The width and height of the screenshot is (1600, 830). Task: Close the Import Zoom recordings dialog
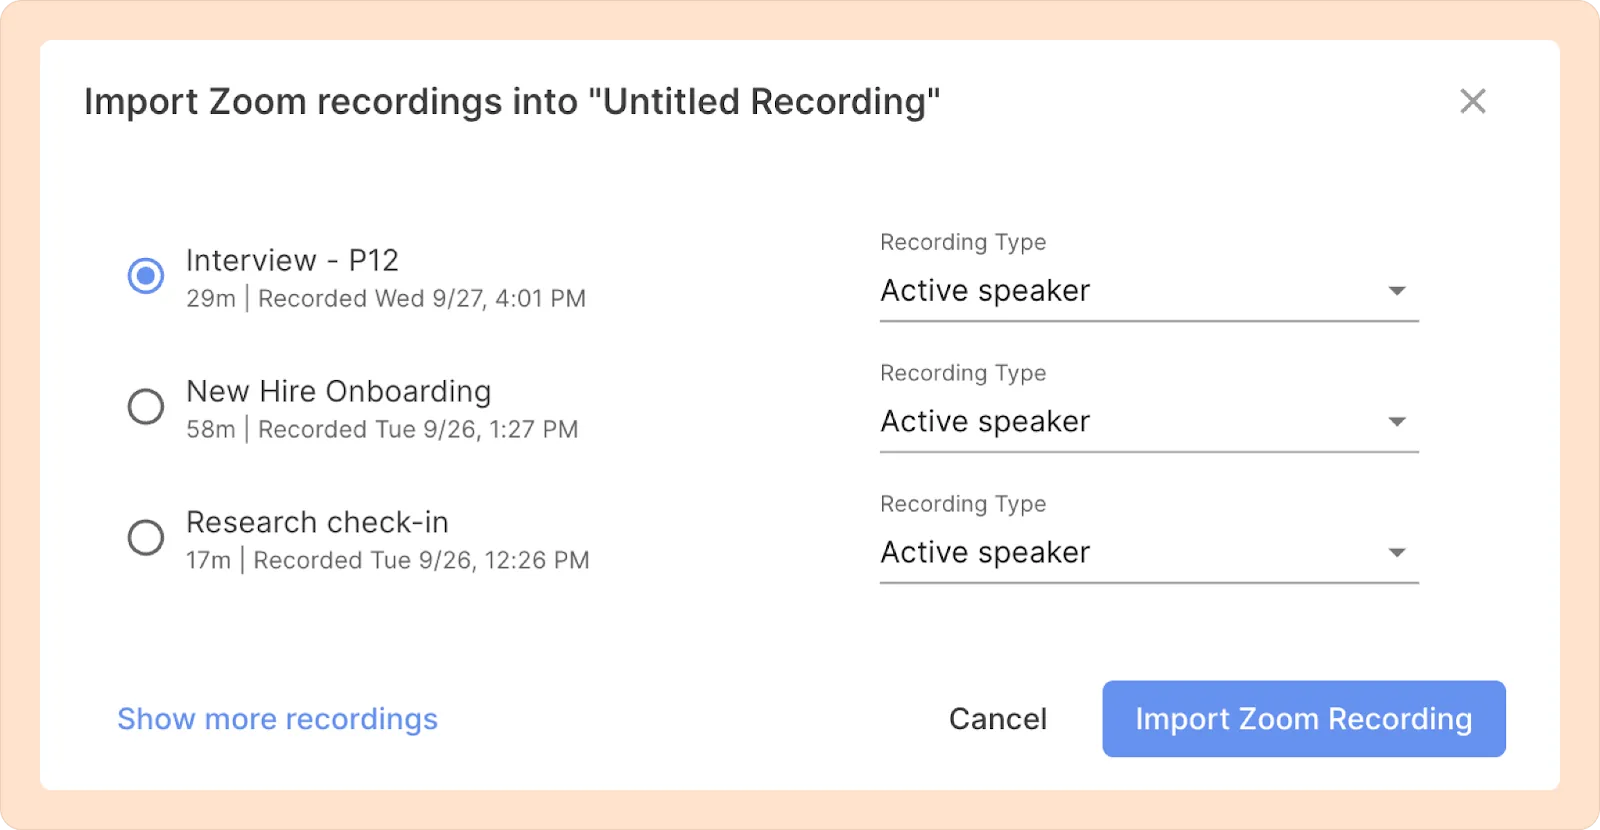point(1472,101)
